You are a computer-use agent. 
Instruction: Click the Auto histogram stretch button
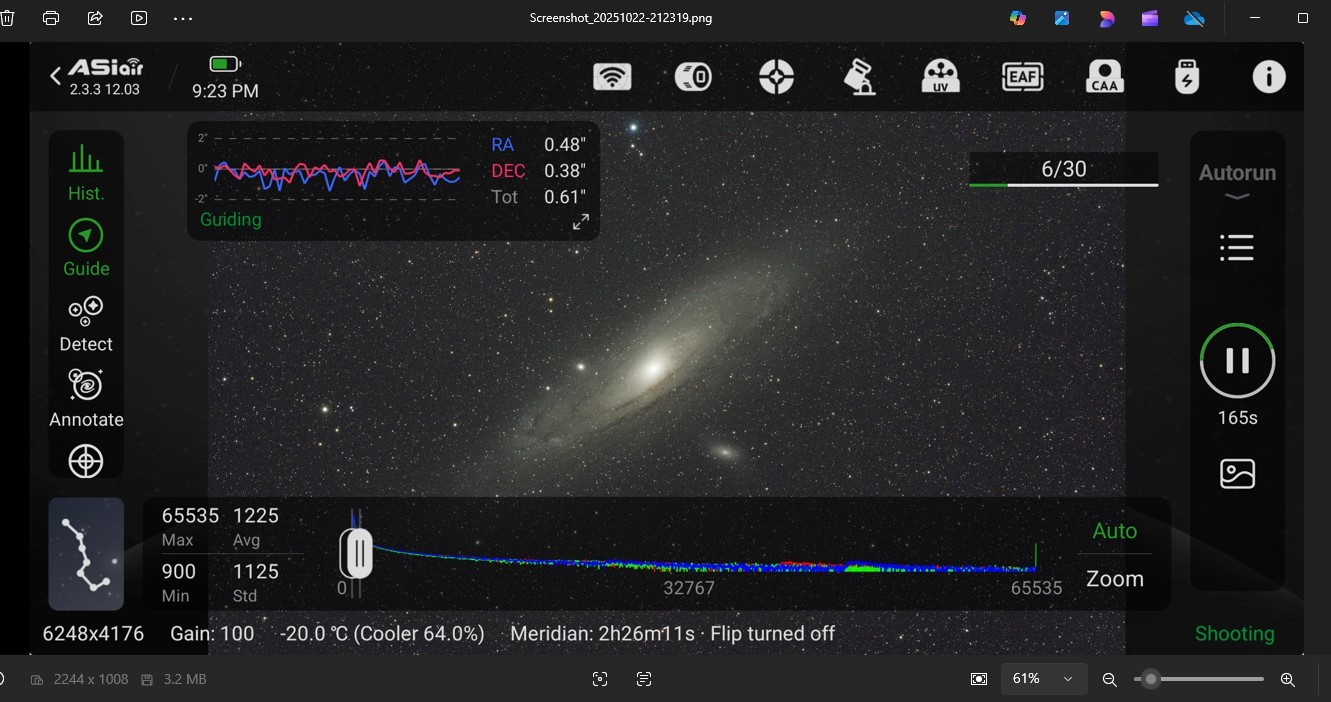coord(1114,531)
